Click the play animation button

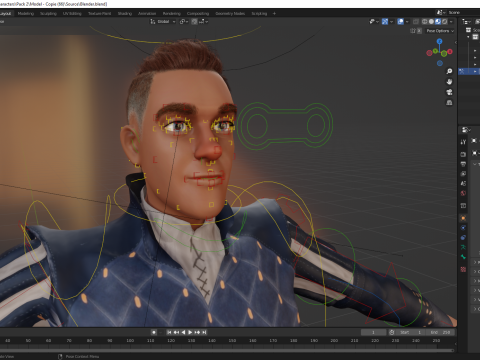[x=190, y=332]
